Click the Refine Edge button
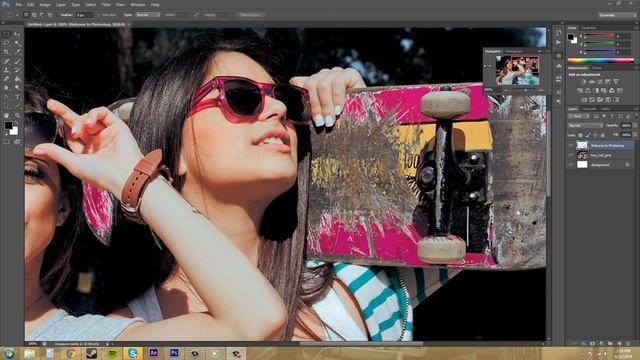This screenshot has height=360, width=640. (x=251, y=15)
